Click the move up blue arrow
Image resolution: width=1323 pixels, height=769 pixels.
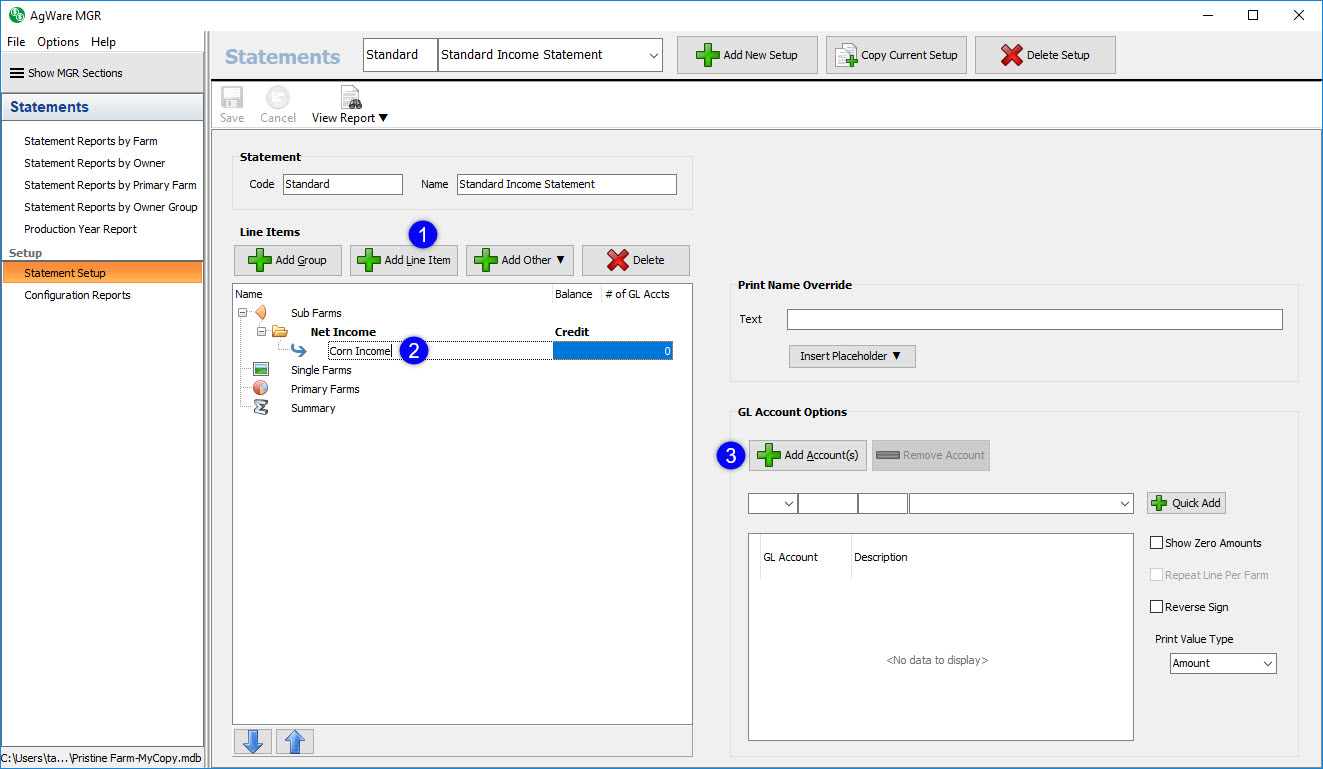(295, 741)
